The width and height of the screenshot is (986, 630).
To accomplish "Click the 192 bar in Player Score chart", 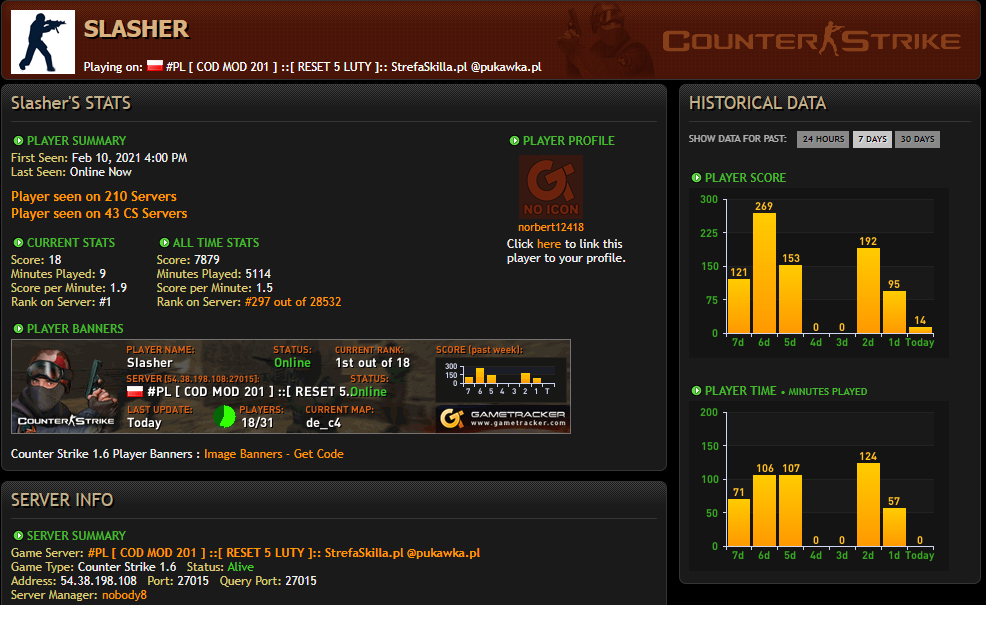I will (x=868, y=290).
